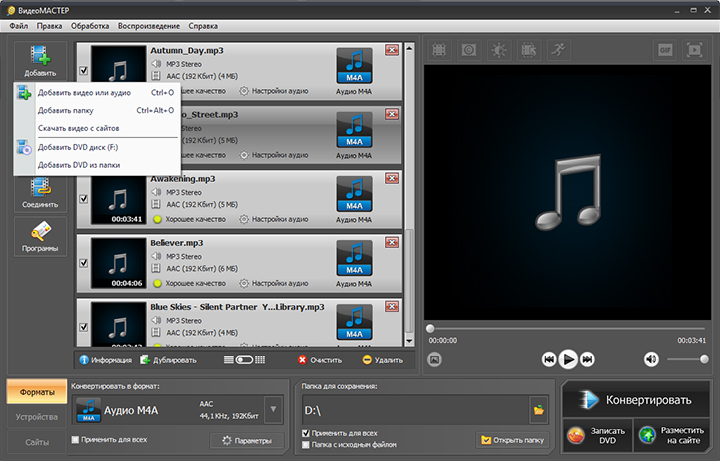Image resolution: width=720 pixels, height=461 pixels.
Task: Click Разместить на сайте
Action: (672, 435)
